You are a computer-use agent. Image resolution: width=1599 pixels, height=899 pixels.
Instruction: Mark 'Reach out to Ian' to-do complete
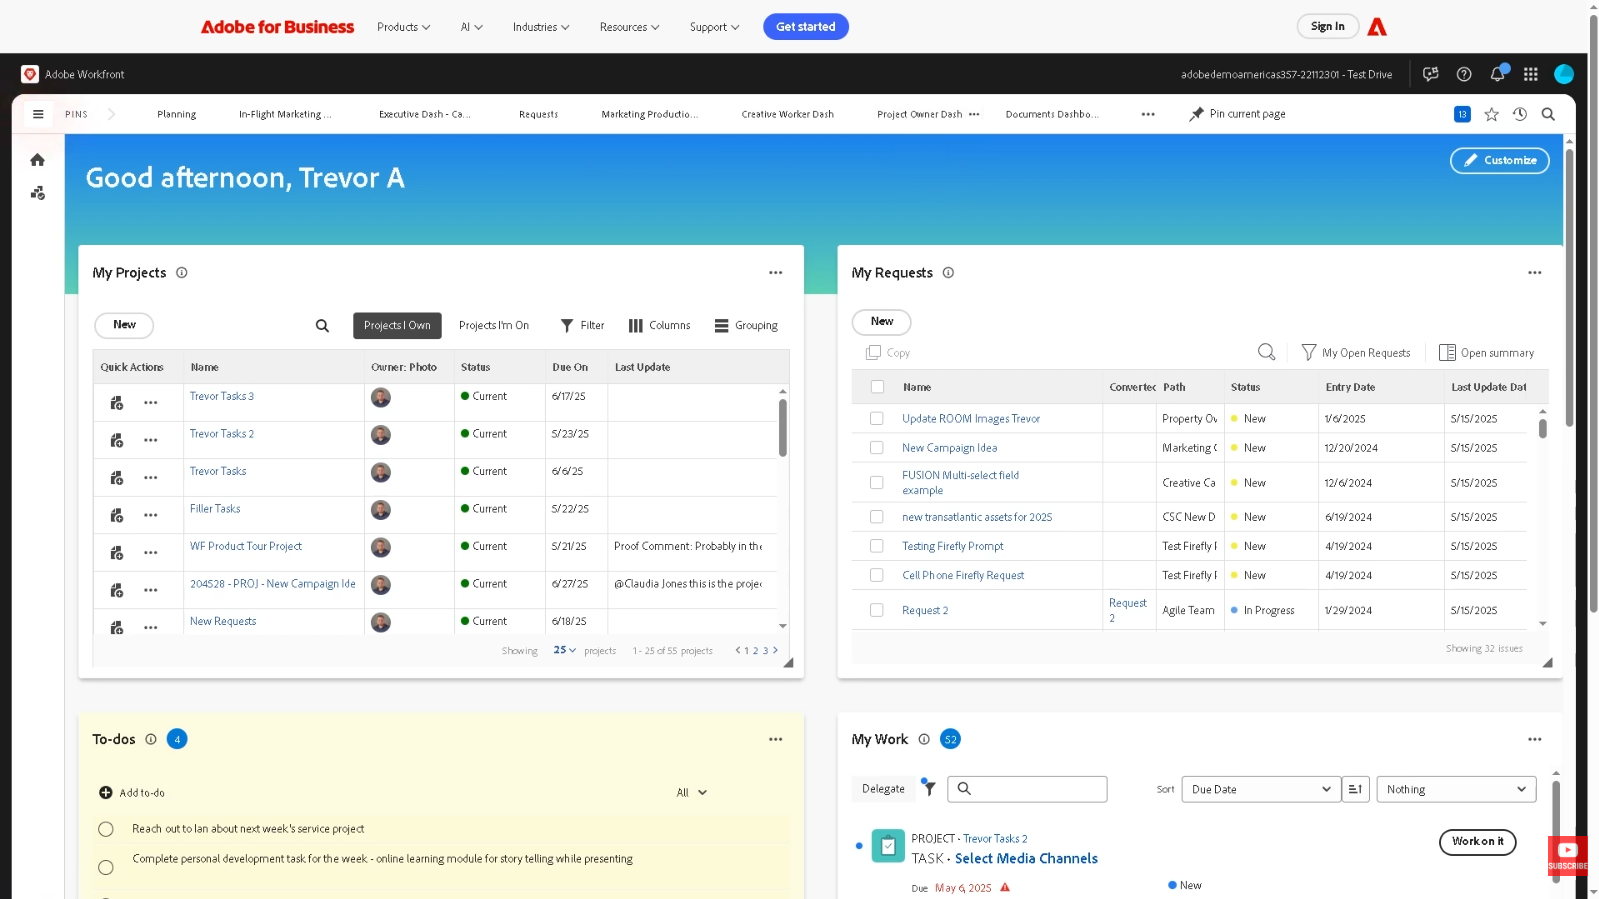[x=106, y=829]
